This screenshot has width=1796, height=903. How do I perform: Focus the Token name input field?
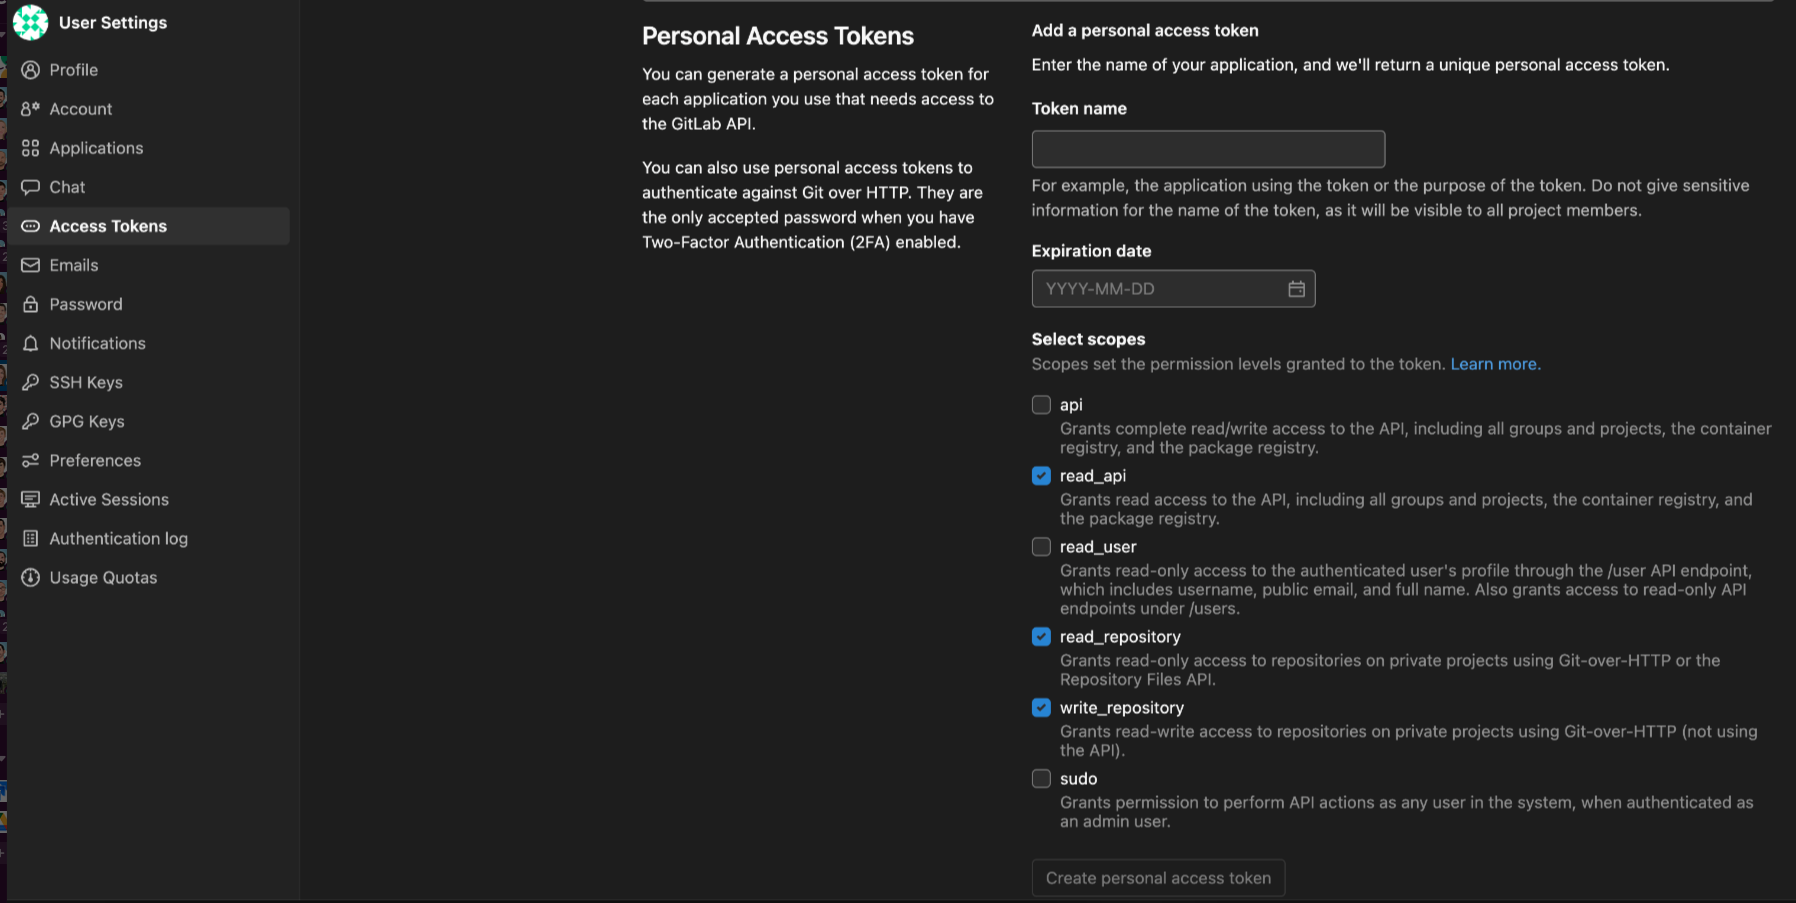(x=1208, y=149)
